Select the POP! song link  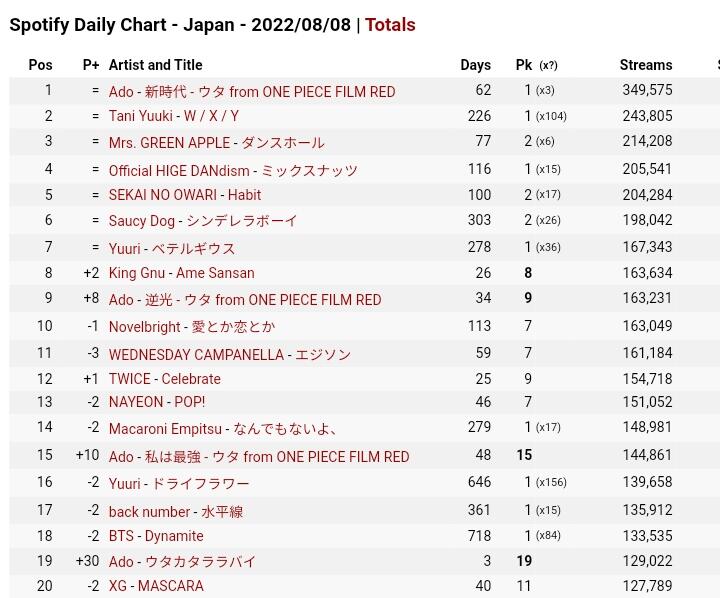[190, 402]
